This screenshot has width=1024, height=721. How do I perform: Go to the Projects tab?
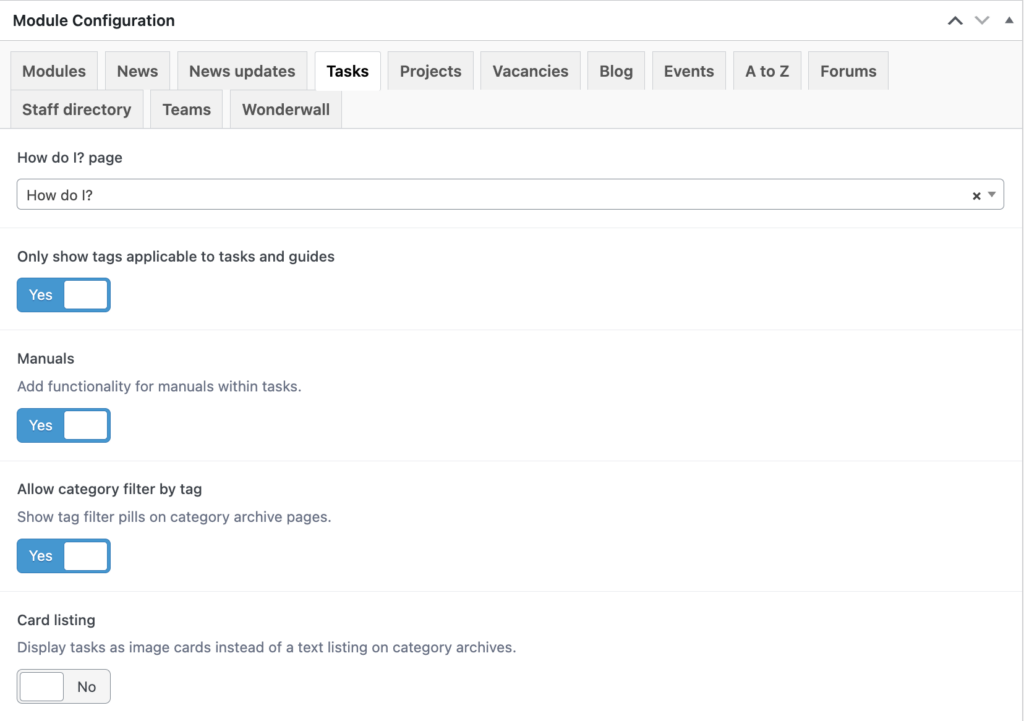pos(430,71)
